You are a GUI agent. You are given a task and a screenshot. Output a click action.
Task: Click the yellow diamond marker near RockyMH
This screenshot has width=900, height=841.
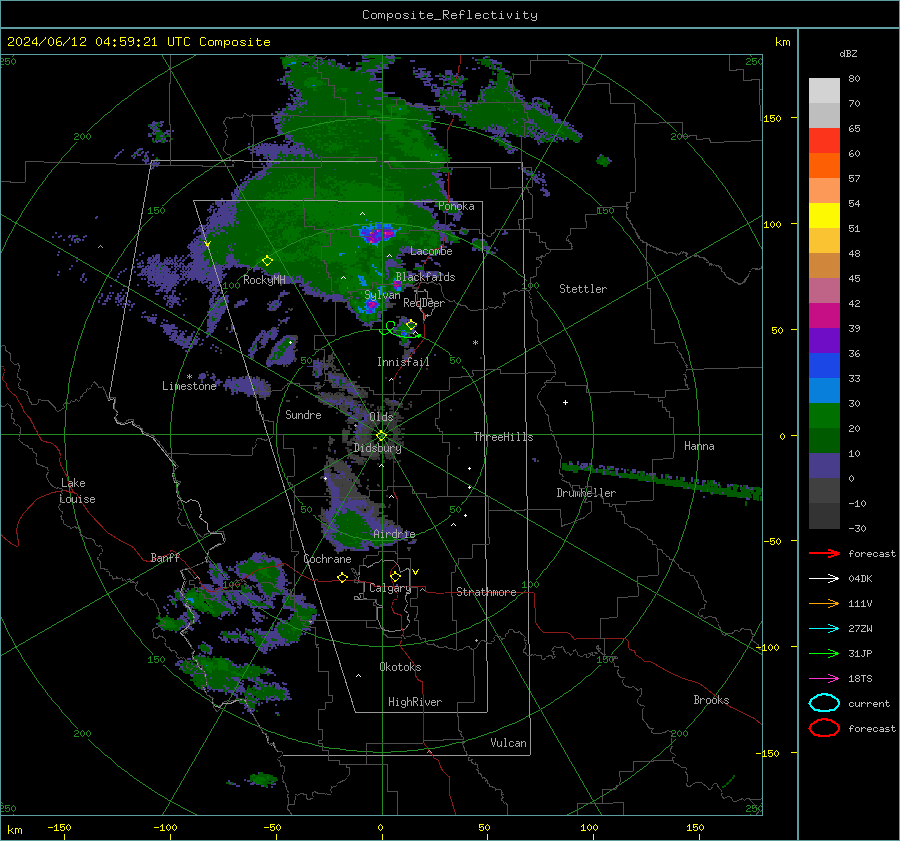267,261
